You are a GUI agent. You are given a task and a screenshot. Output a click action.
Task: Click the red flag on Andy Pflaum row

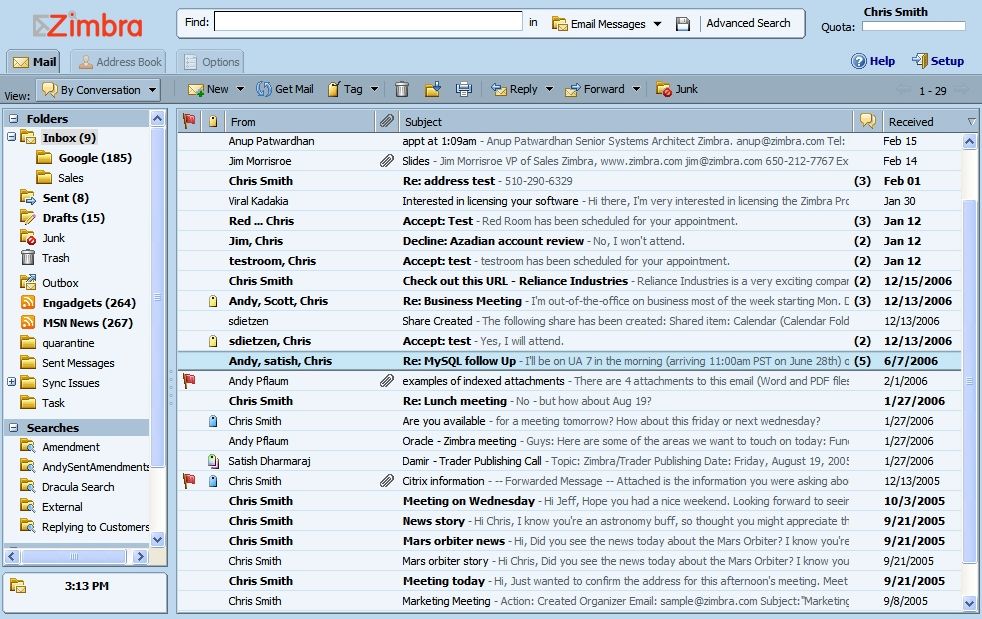coord(189,380)
